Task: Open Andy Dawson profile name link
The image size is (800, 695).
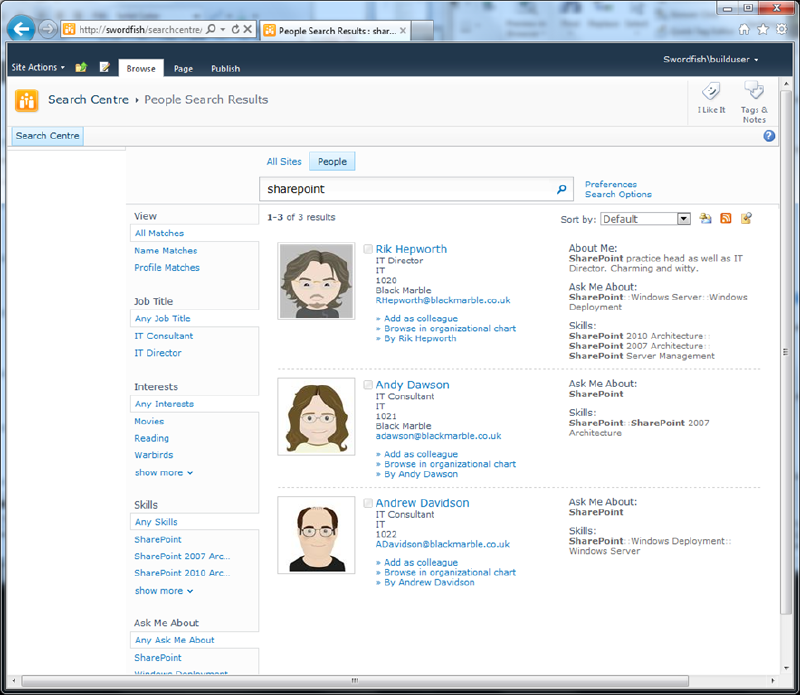Action: 412,385
